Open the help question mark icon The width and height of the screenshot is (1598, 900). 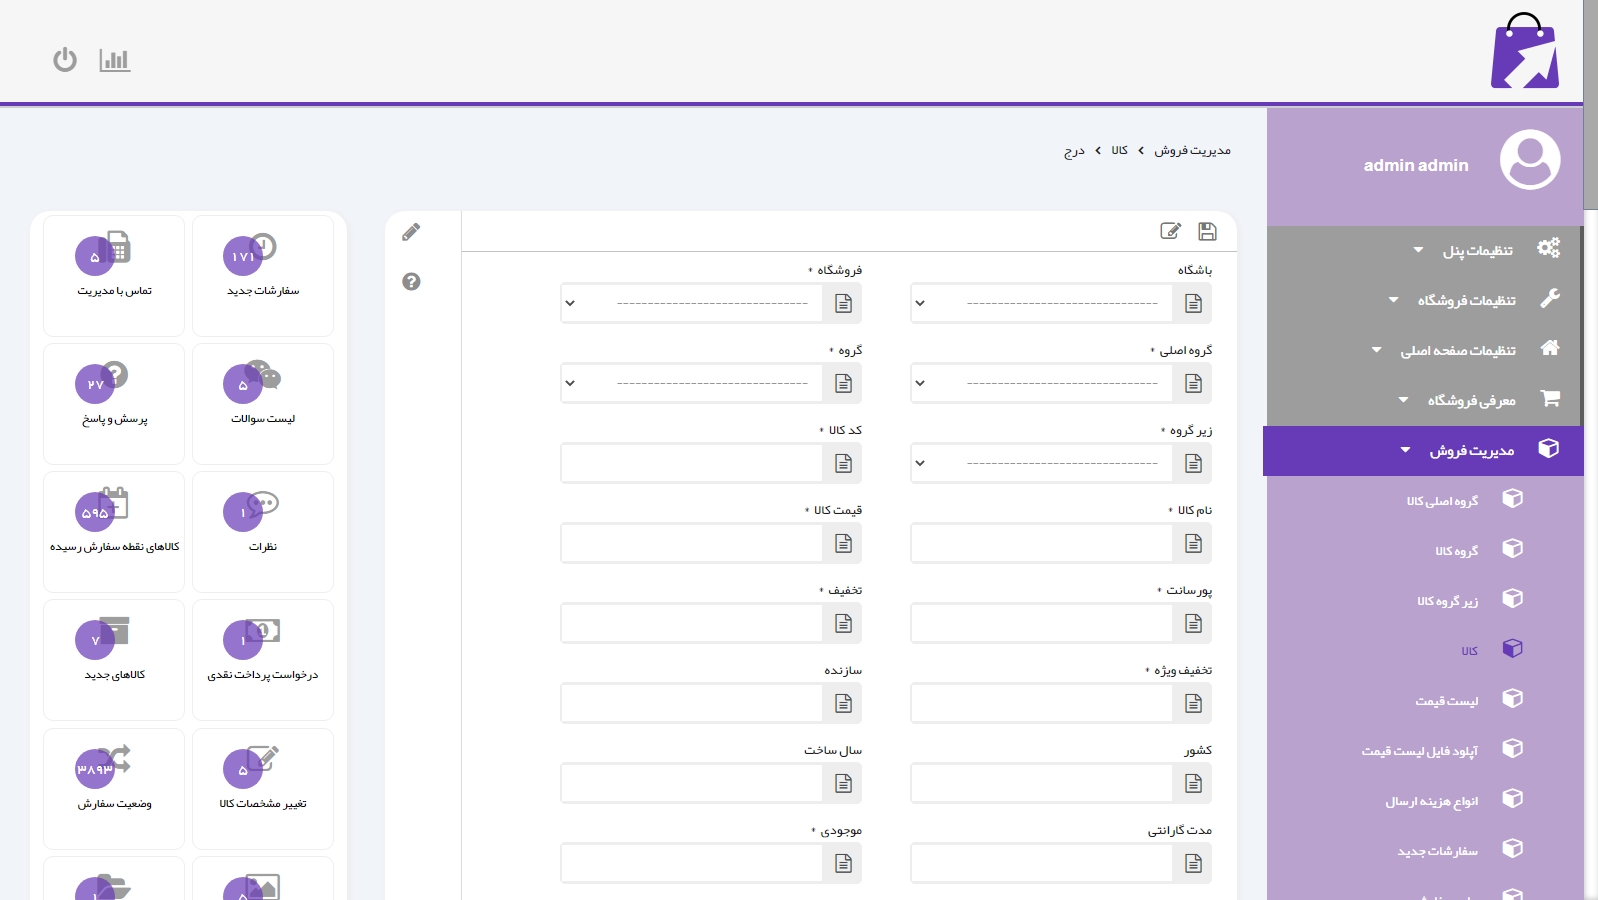(411, 282)
